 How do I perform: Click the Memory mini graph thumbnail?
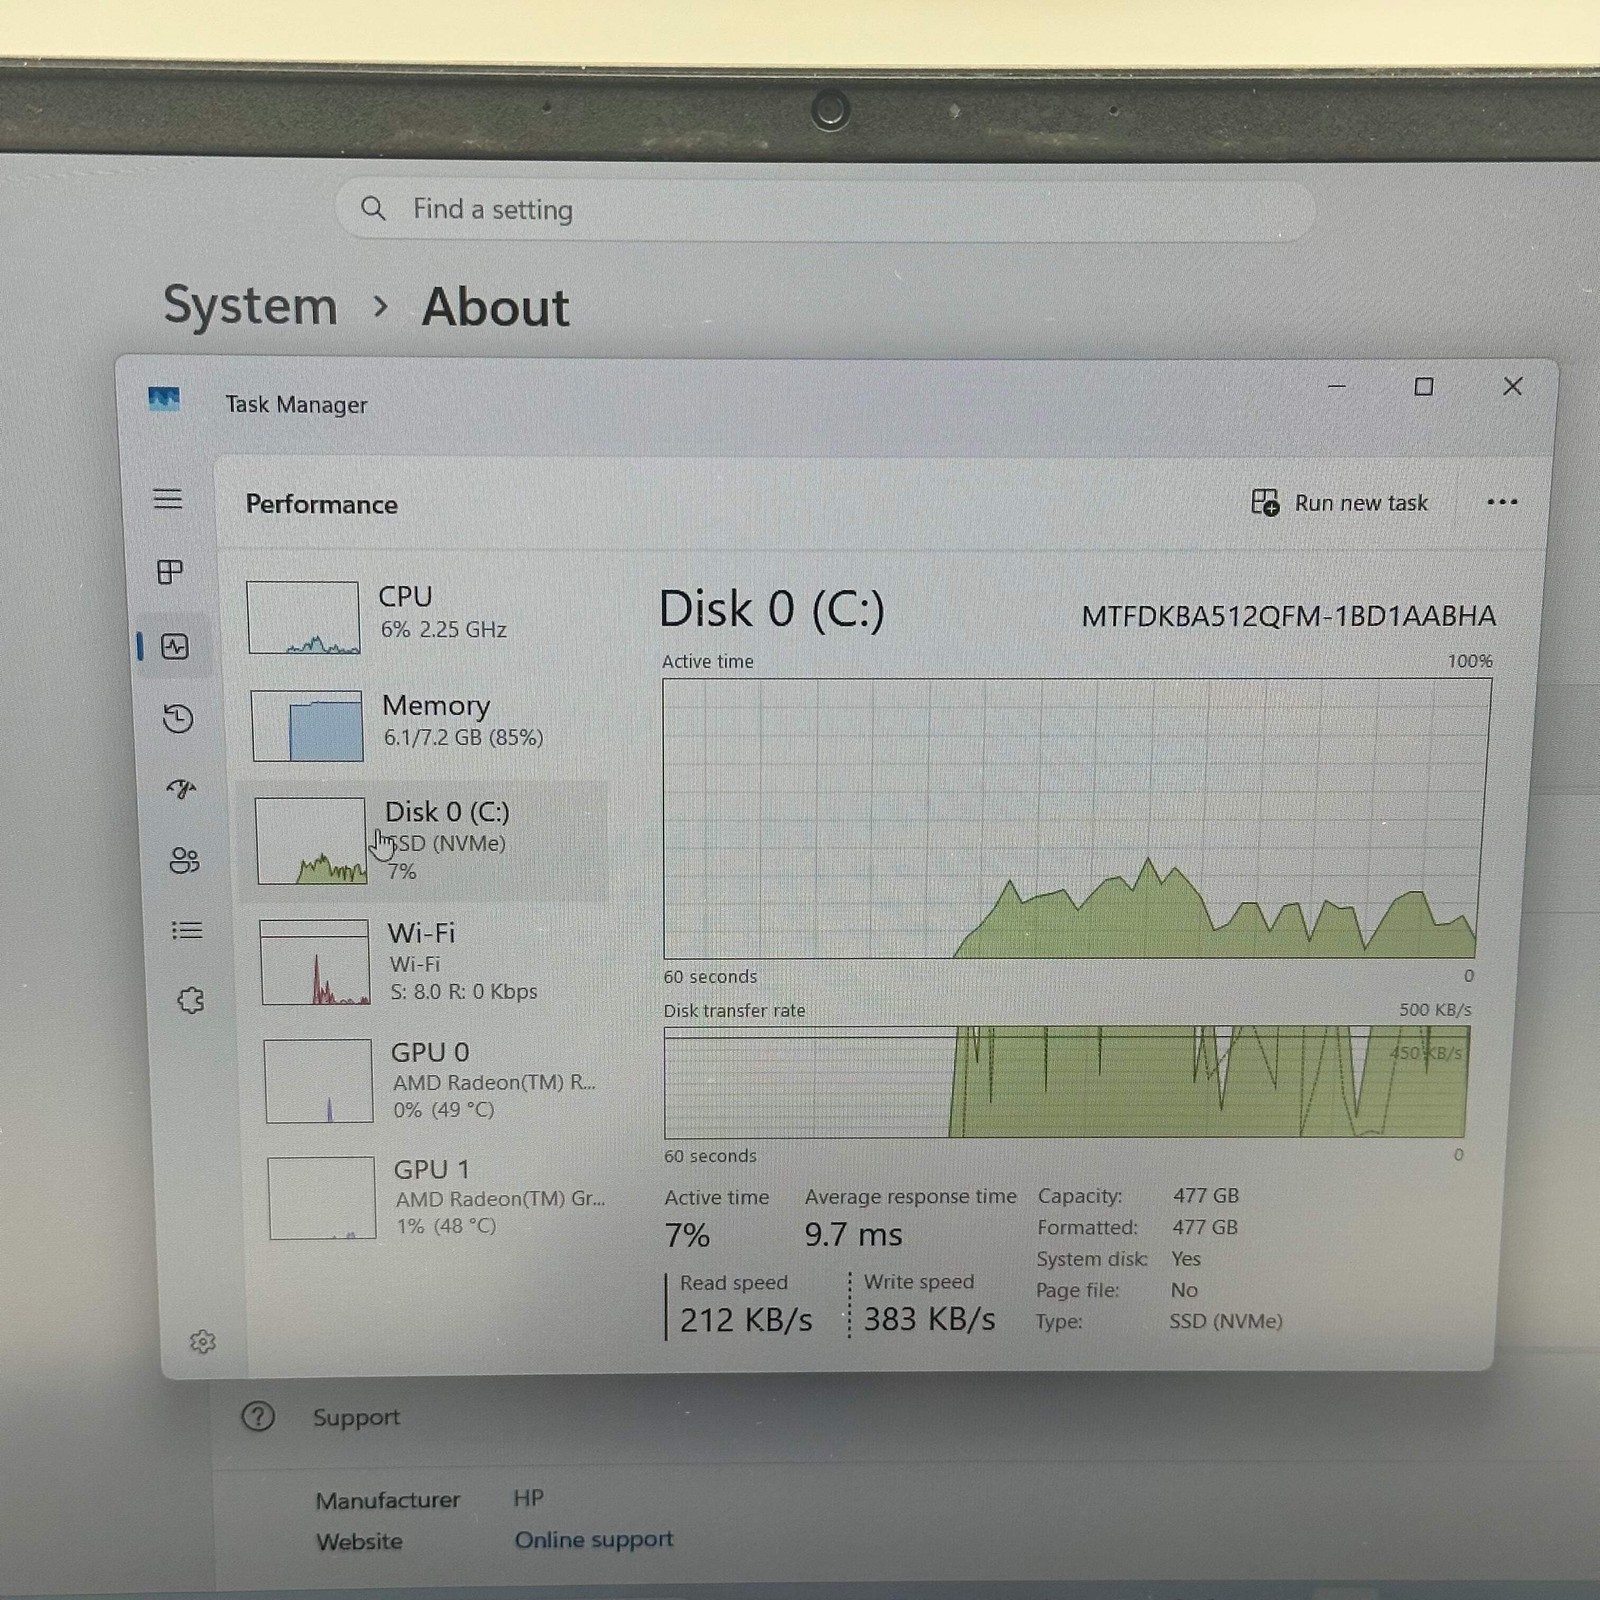[307, 726]
